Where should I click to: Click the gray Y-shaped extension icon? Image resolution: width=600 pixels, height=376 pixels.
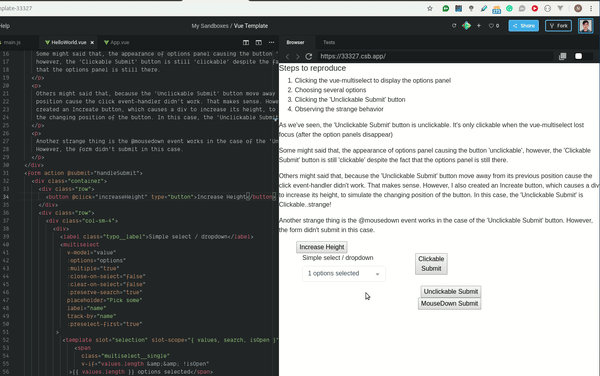click(560, 8)
